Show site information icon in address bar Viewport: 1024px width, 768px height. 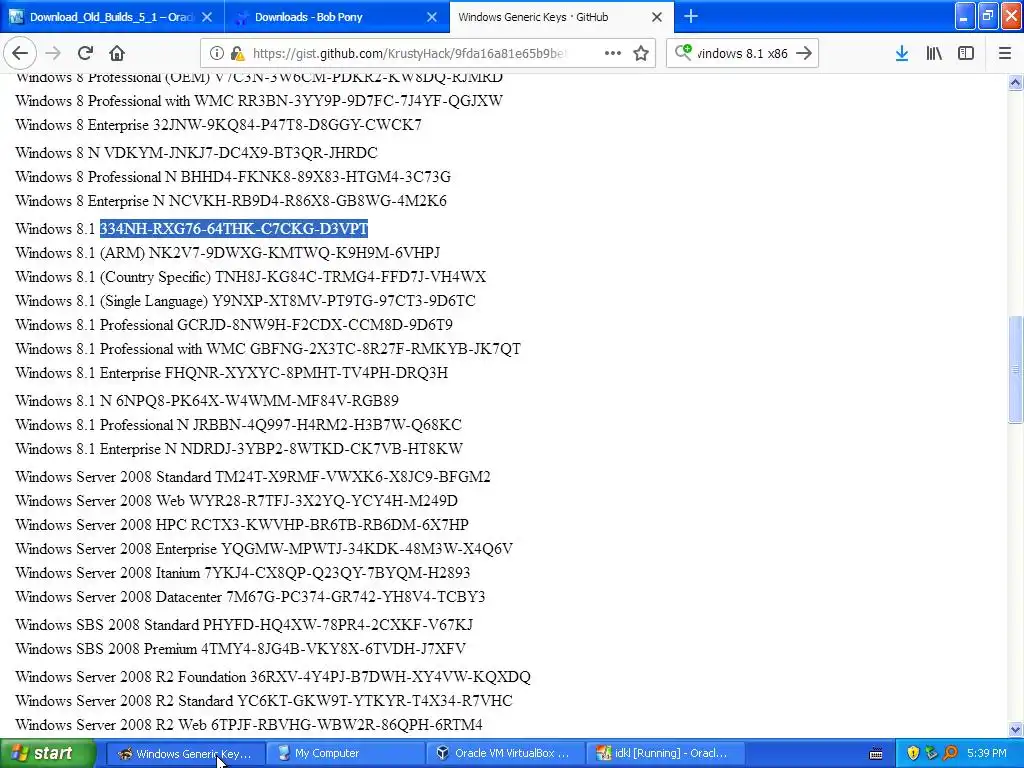pos(216,53)
